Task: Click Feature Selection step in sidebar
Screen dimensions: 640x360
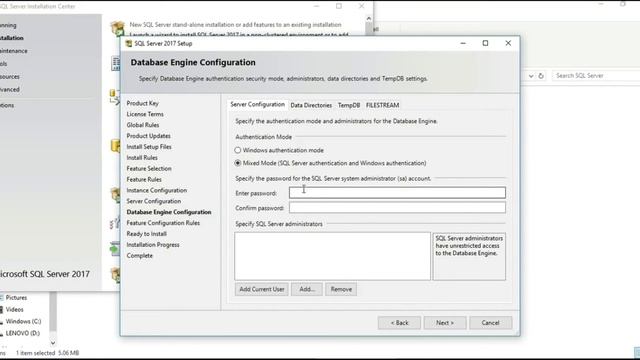Action: [149, 169]
